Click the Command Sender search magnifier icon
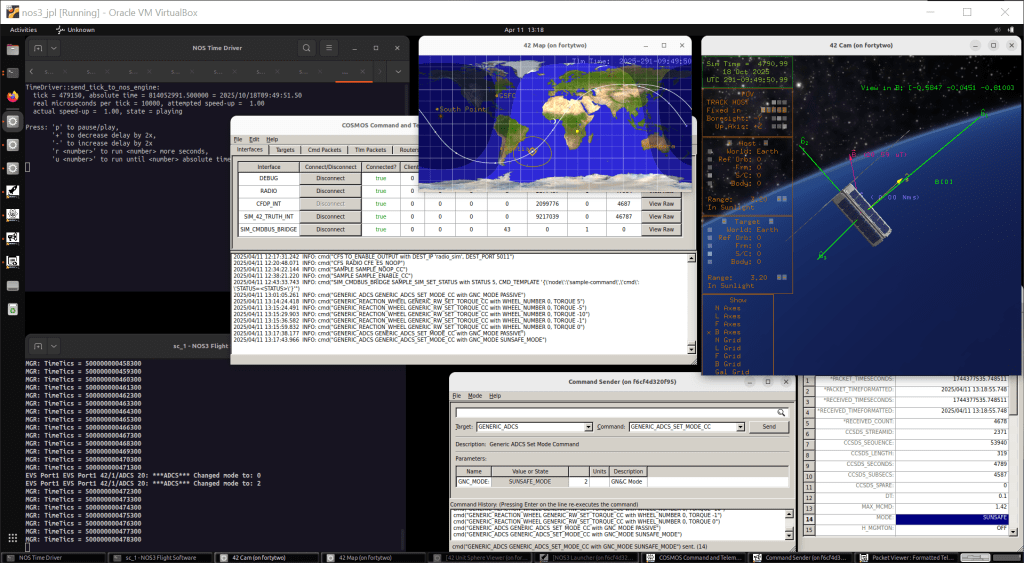Image resolution: width=1024 pixels, height=563 pixels. coord(781,411)
